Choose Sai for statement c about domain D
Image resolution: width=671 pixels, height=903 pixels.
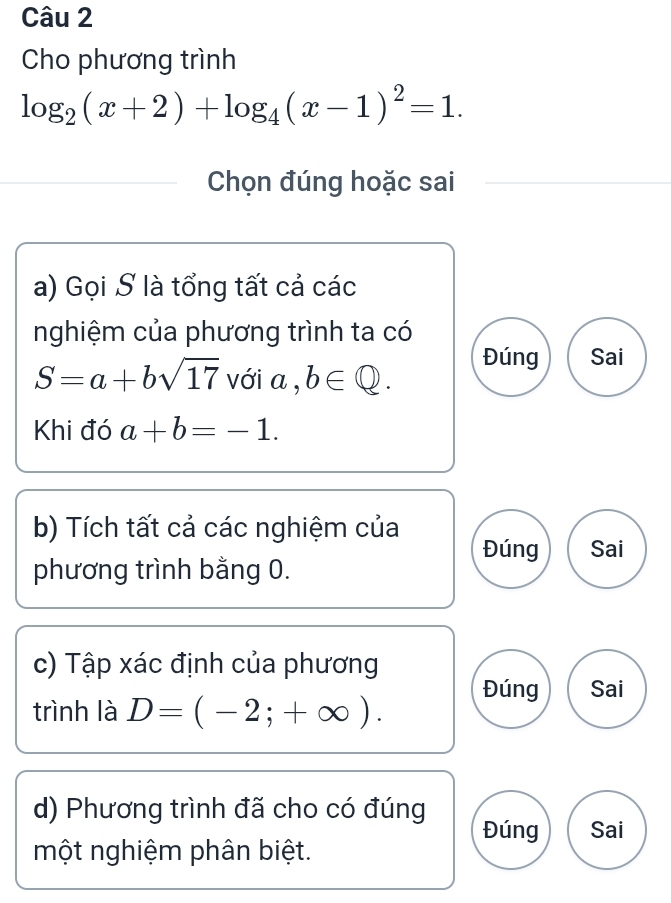[607, 689]
